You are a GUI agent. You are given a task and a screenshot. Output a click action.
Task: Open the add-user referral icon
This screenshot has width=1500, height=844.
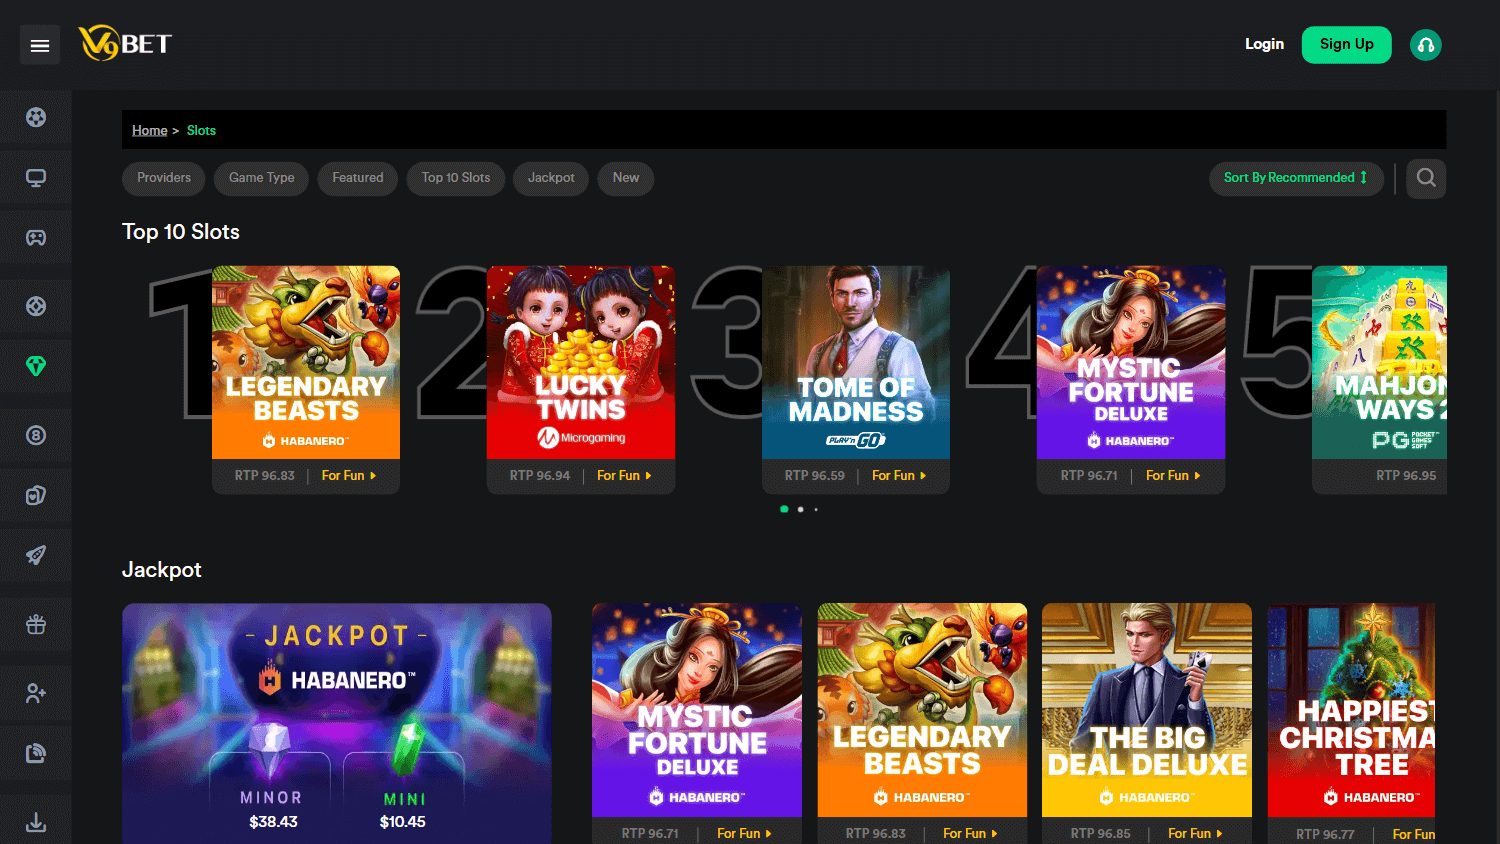[x=36, y=693]
